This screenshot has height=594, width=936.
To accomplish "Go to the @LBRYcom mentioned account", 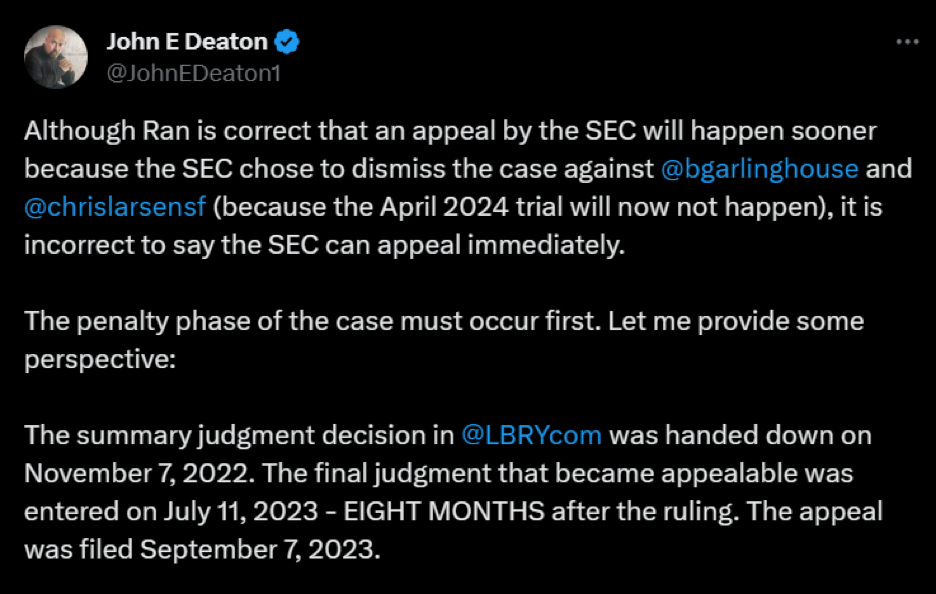I will point(531,436).
